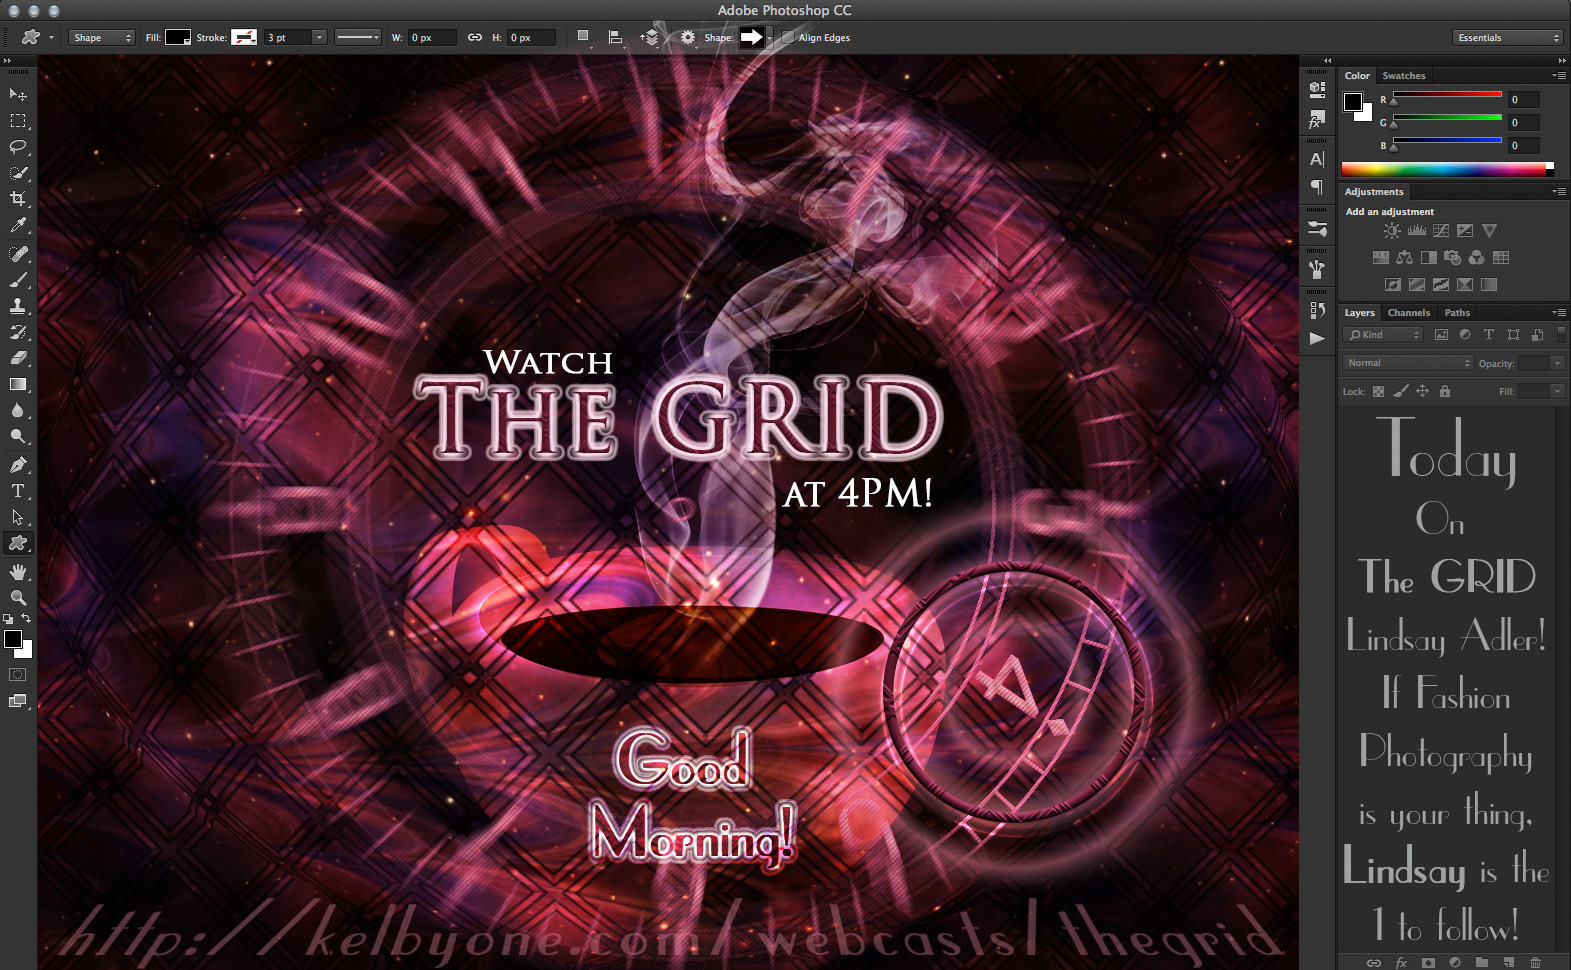Image resolution: width=1571 pixels, height=970 pixels.
Task: Open the layer Kind filter dropdown
Action: click(x=1383, y=335)
